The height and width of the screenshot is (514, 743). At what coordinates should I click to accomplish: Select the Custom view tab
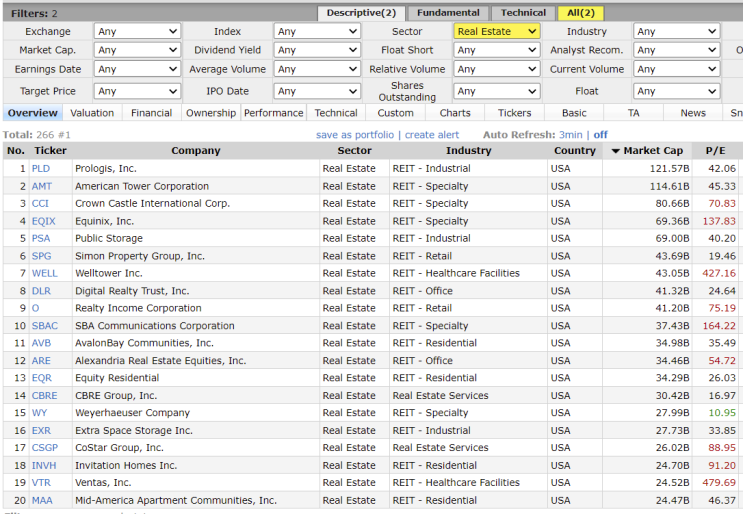click(x=396, y=113)
